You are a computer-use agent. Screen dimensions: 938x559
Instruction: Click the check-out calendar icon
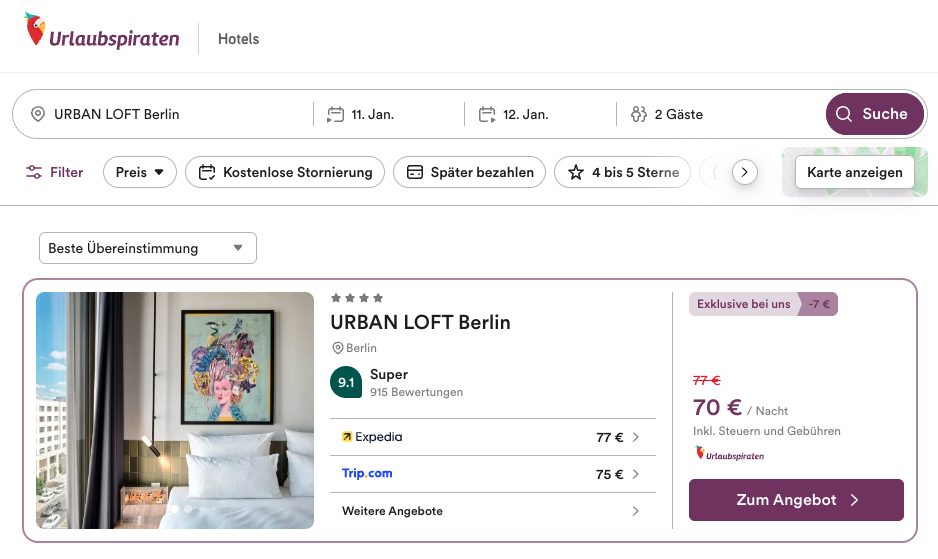[487, 114]
